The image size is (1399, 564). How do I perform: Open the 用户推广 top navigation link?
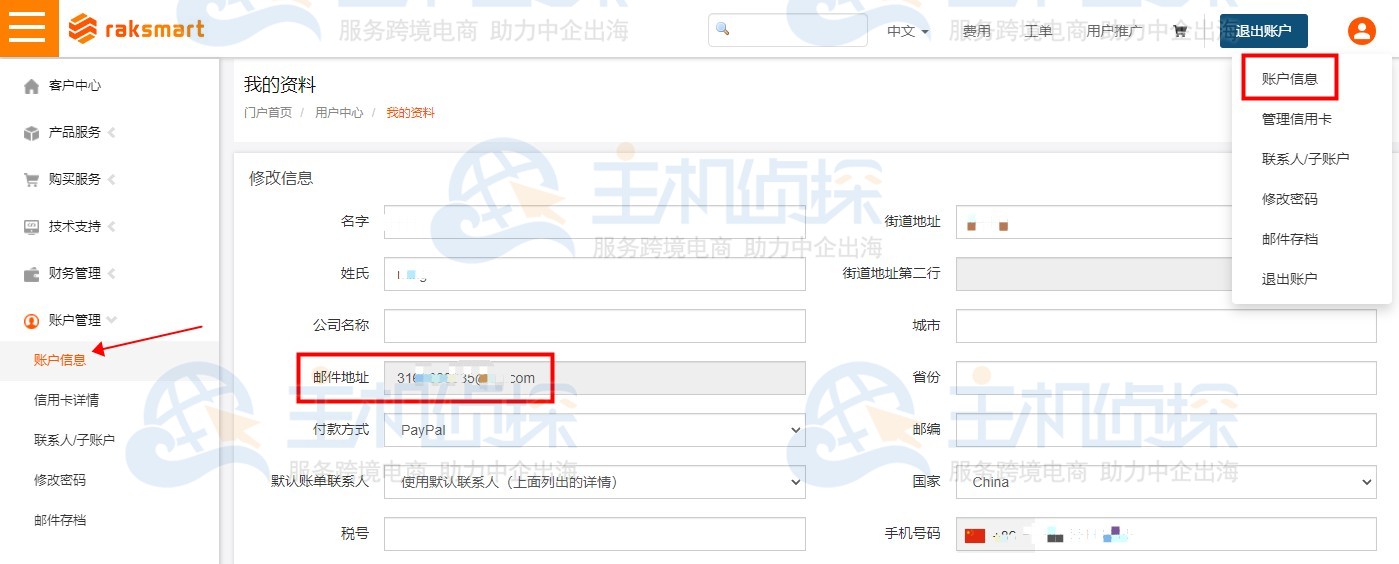pos(1113,31)
